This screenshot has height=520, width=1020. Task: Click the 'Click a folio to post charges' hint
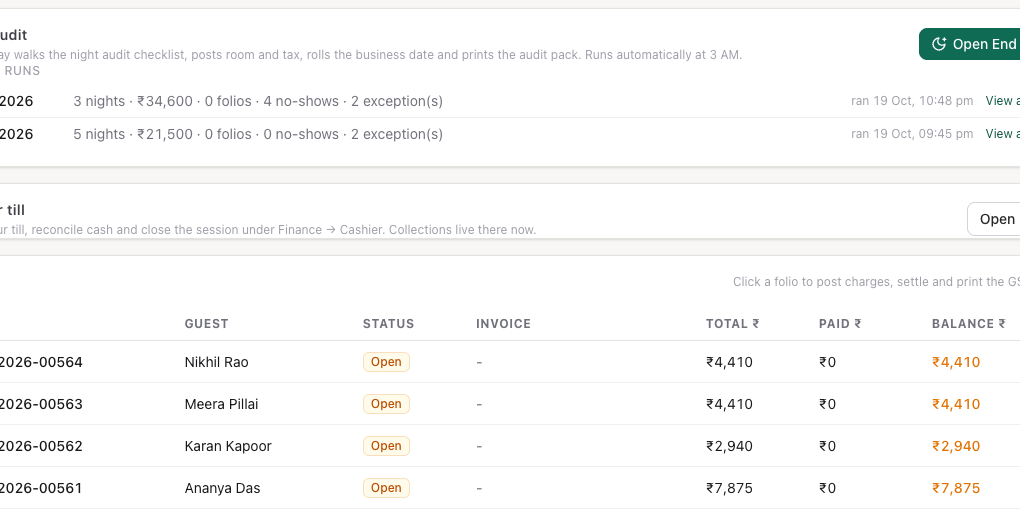(876, 282)
